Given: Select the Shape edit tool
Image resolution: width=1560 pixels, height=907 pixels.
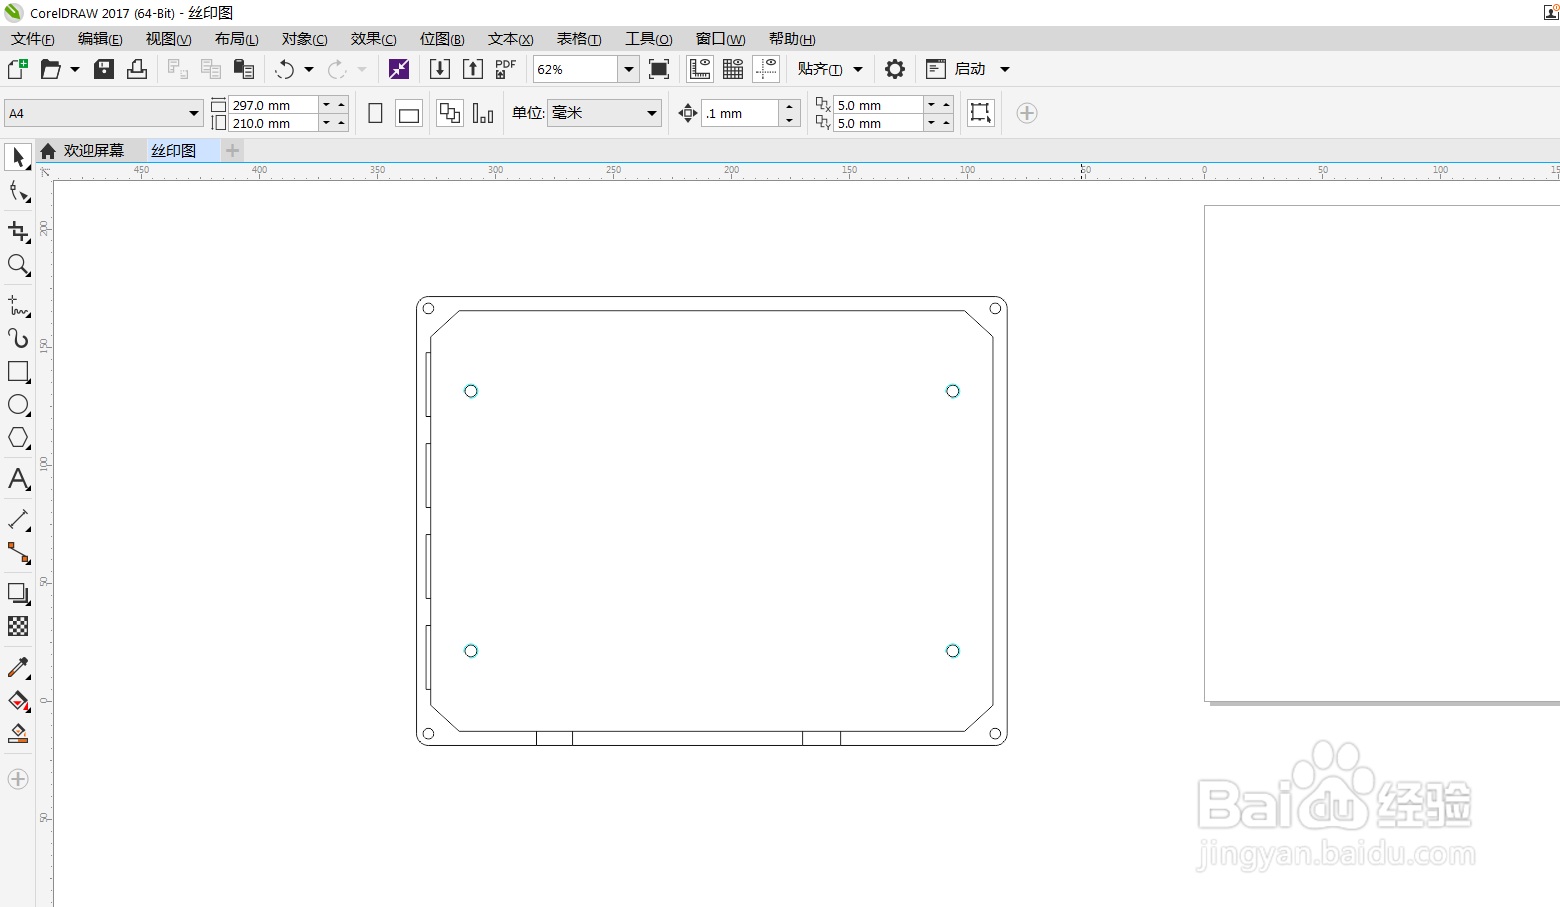Looking at the screenshot, I should pyautogui.click(x=18, y=191).
